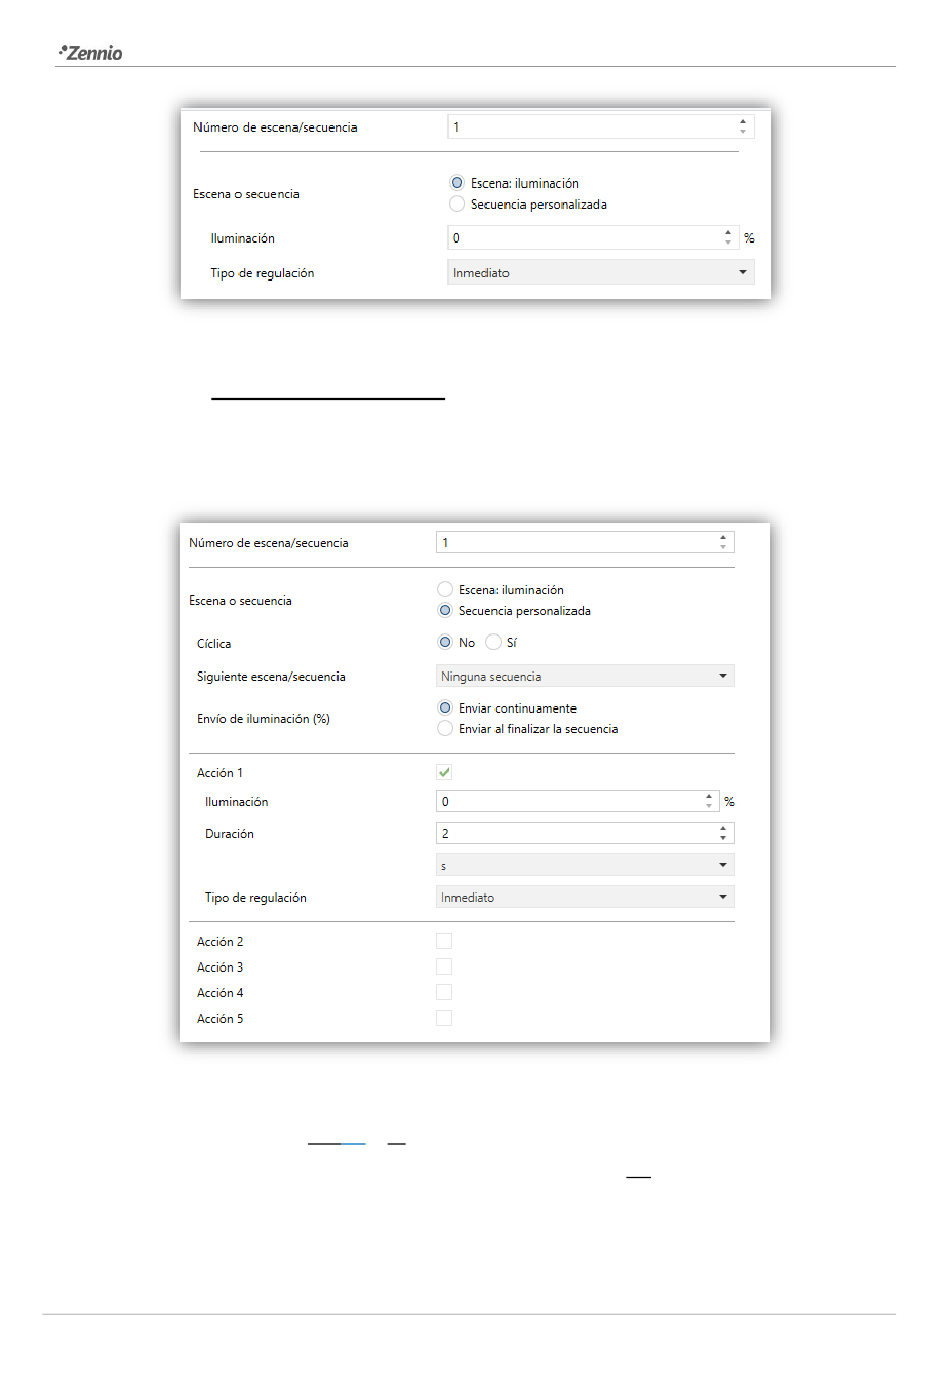Click the Iluminación value field in upper panel

592,238
